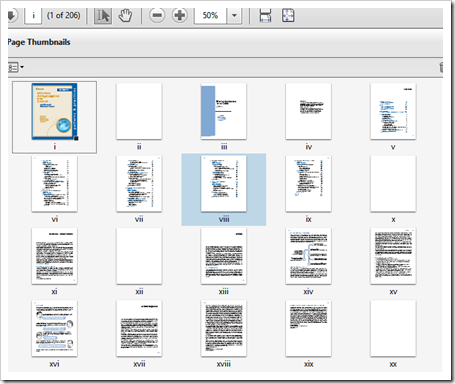The height and width of the screenshot is (384, 455).
Task: Select page thumbnail xi
Action: [x=54, y=256]
